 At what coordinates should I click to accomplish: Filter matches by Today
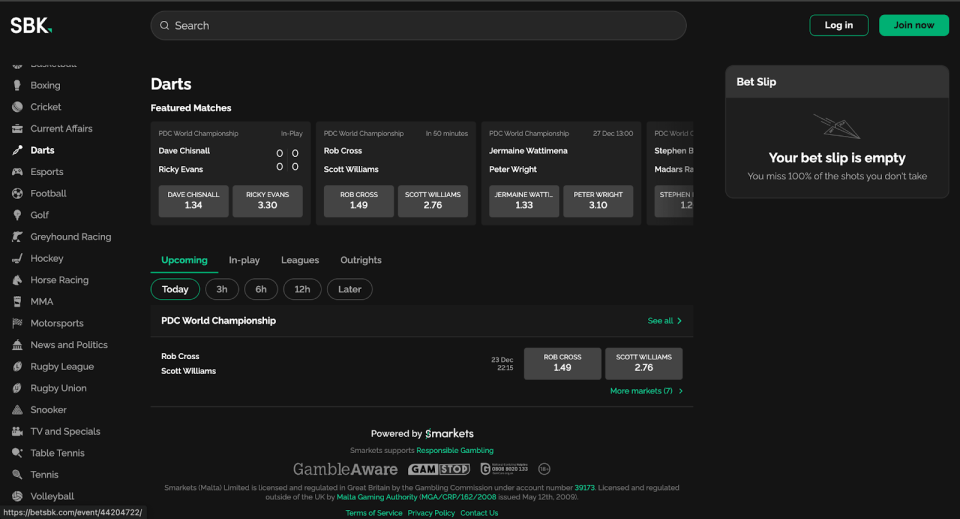pos(175,289)
